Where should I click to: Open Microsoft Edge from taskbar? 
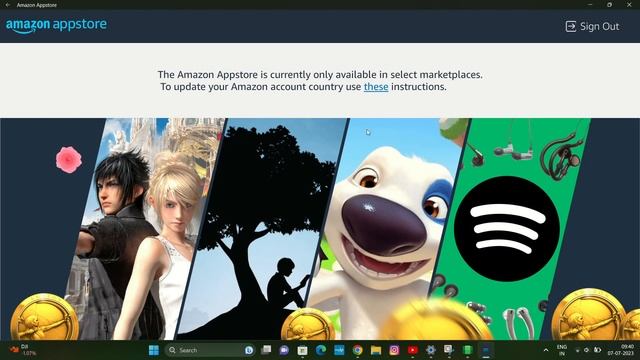[321, 350]
